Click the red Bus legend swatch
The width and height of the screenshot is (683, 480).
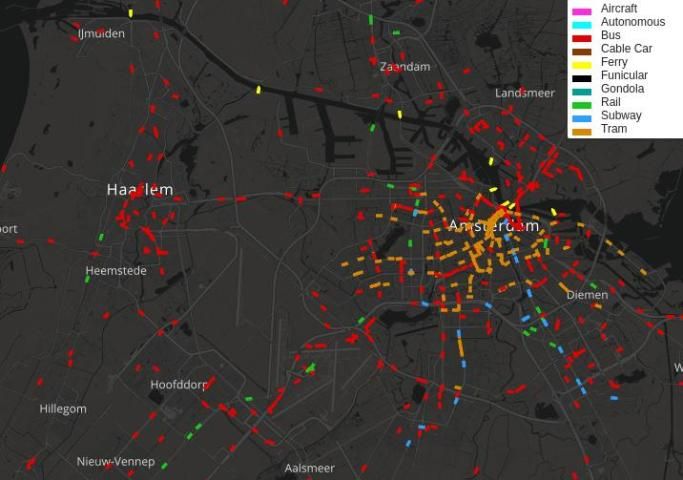tap(582, 38)
